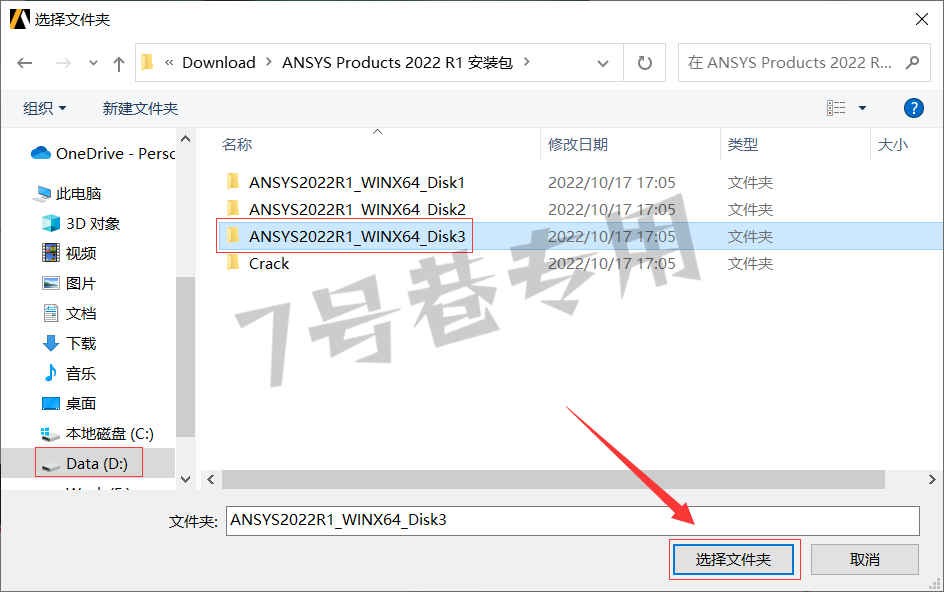Open 音乐 in sidebar
The height and width of the screenshot is (592, 944).
(69, 374)
